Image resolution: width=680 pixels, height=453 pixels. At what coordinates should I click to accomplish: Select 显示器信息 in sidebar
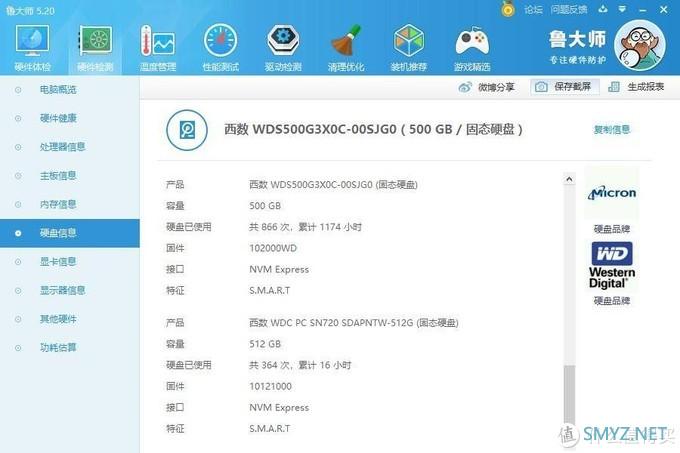pos(62,290)
